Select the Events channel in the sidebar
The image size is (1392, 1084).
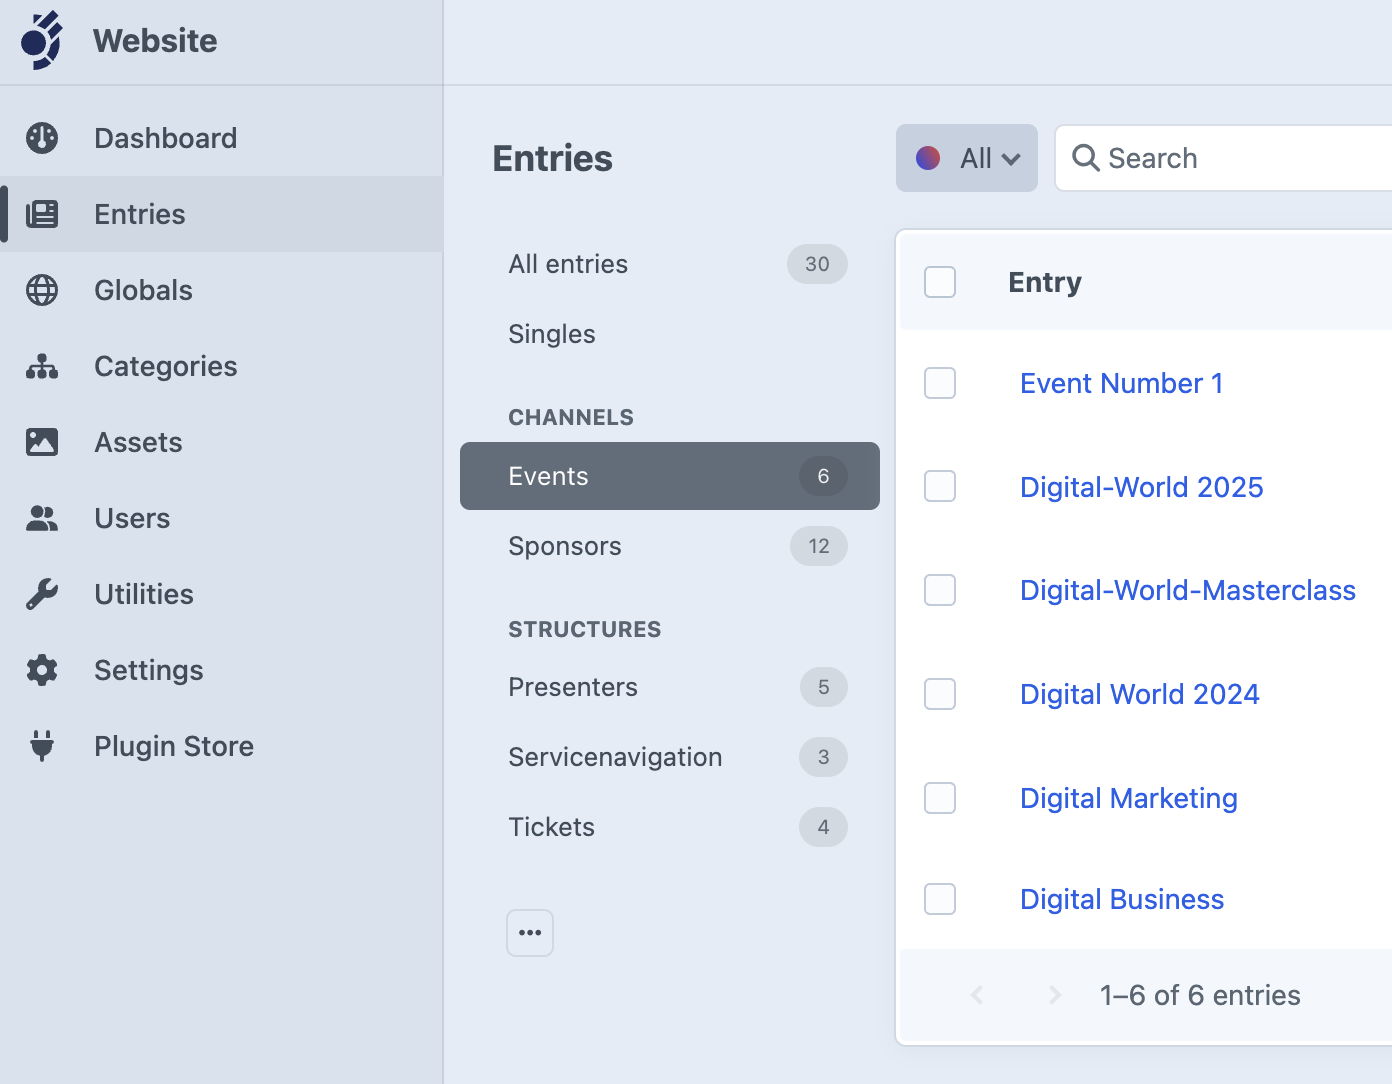point(548,476)
